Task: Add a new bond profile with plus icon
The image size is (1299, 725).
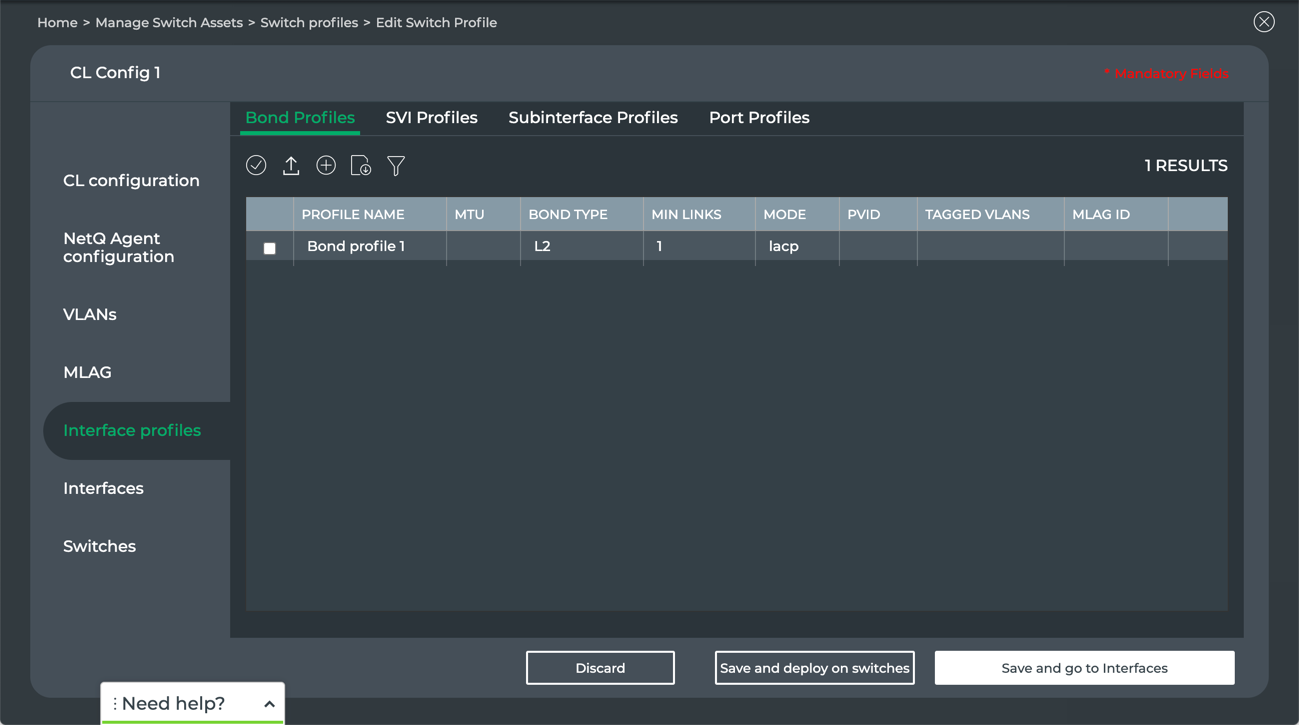Action: click(x=326, y=166)
